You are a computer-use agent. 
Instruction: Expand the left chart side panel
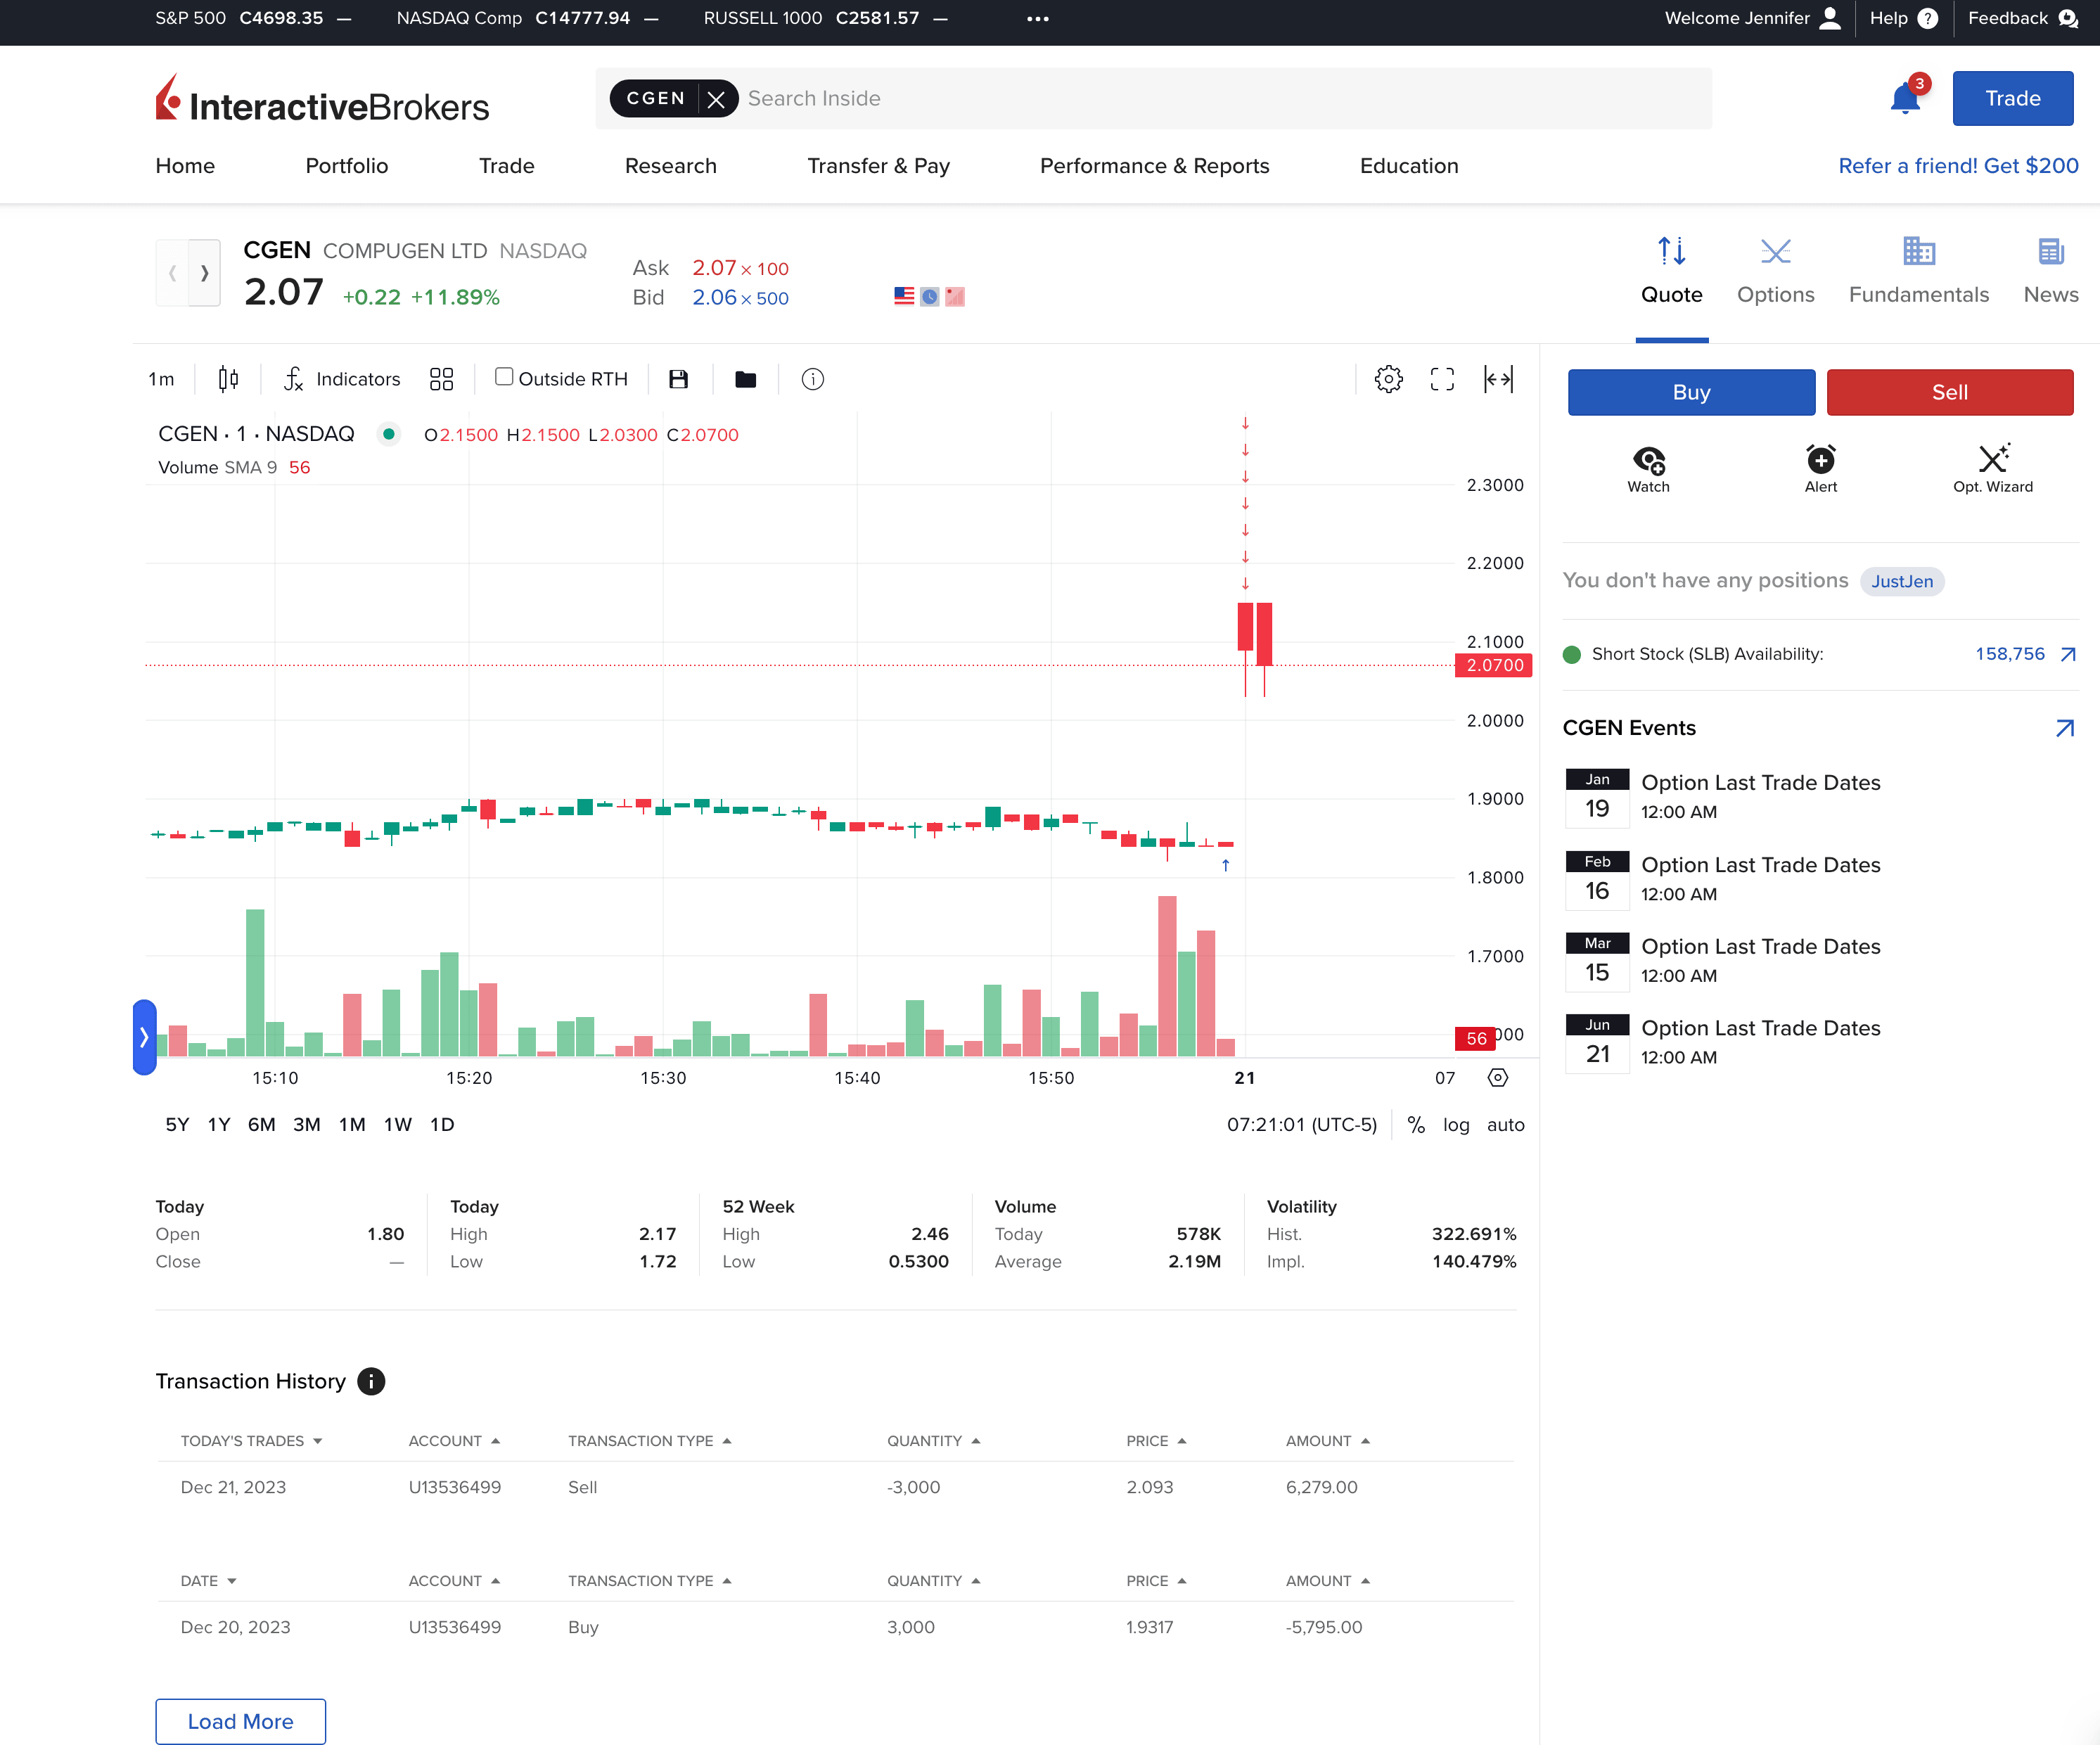(x=144, y=1037)
